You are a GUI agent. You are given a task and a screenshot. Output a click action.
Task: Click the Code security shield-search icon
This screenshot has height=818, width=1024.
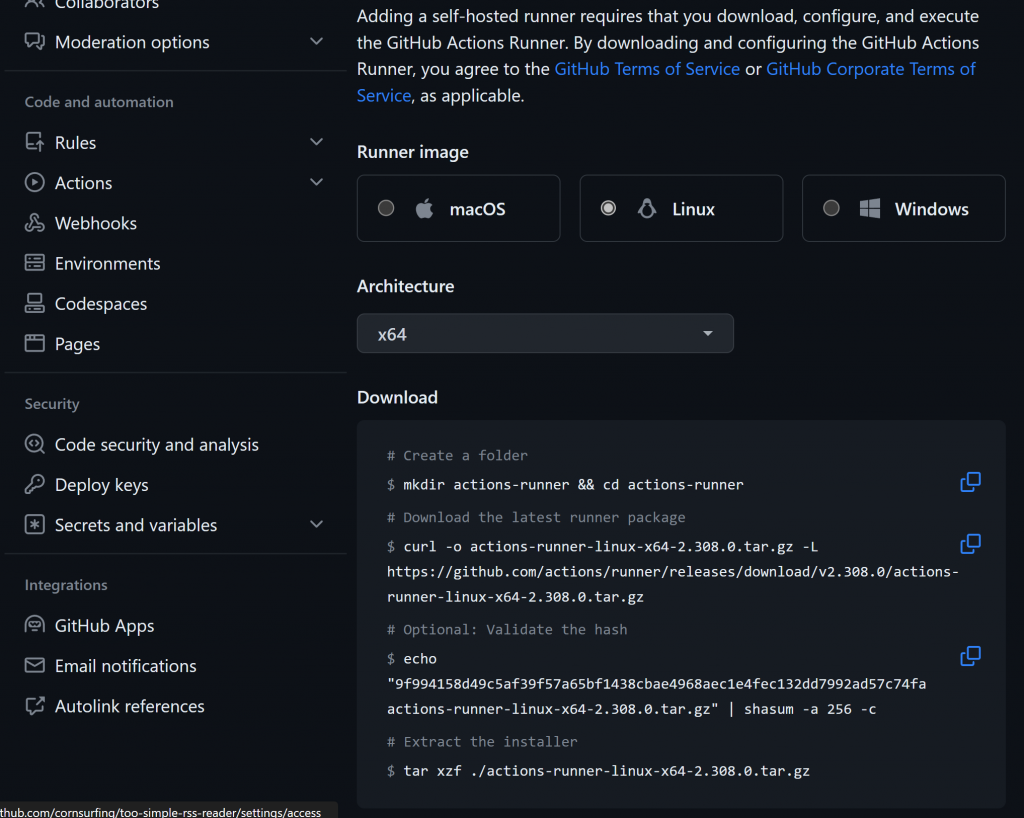coord(35,444)
